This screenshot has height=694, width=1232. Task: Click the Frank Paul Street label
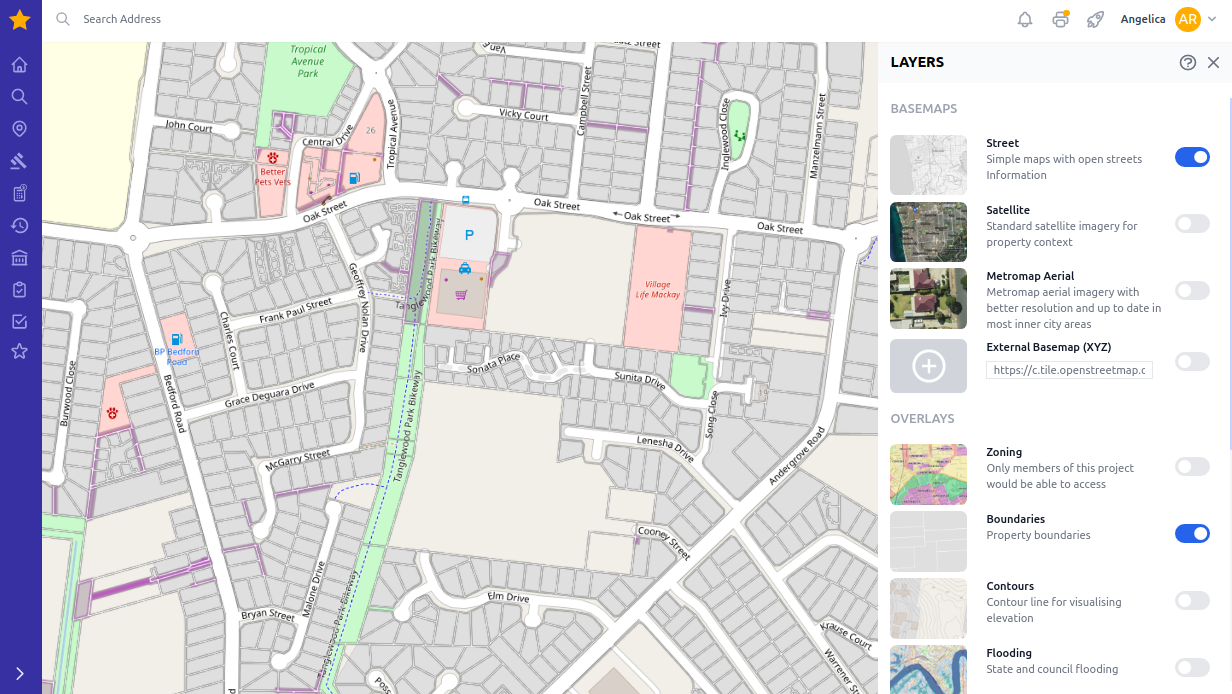pyautogui.click(x=295, y=311)
